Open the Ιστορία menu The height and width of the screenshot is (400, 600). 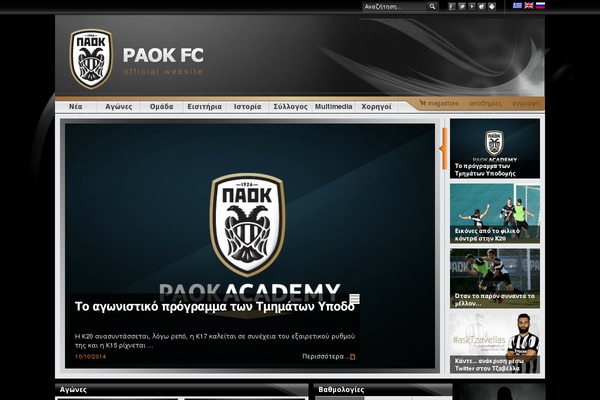click(248, 107)
